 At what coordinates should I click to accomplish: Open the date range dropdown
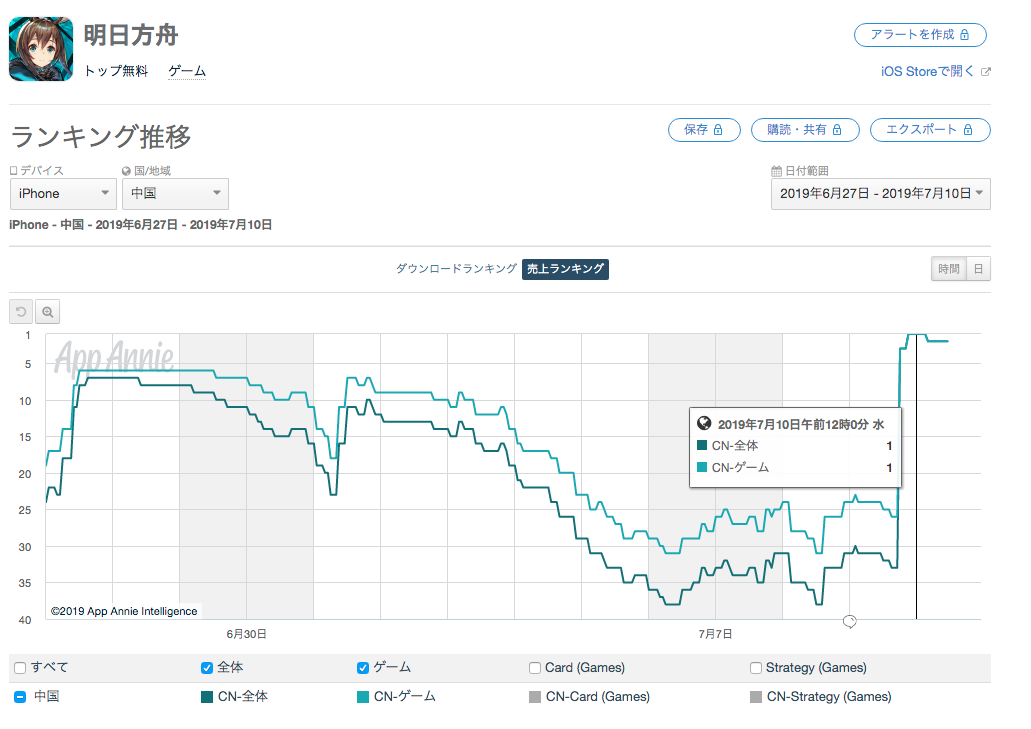(x=880, y=194)
